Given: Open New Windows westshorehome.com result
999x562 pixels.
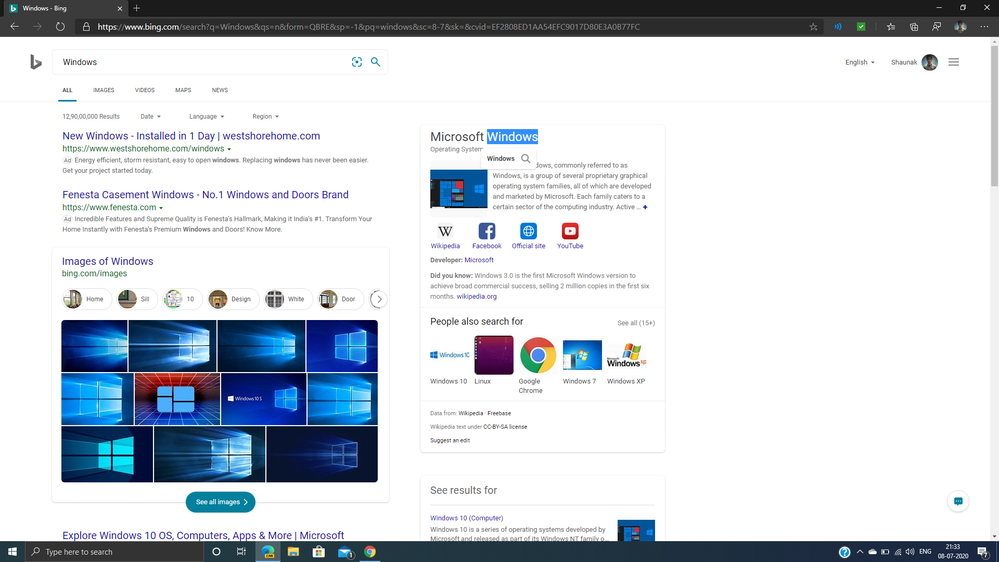Looking at the screenshot, I should tap(191, 136).
